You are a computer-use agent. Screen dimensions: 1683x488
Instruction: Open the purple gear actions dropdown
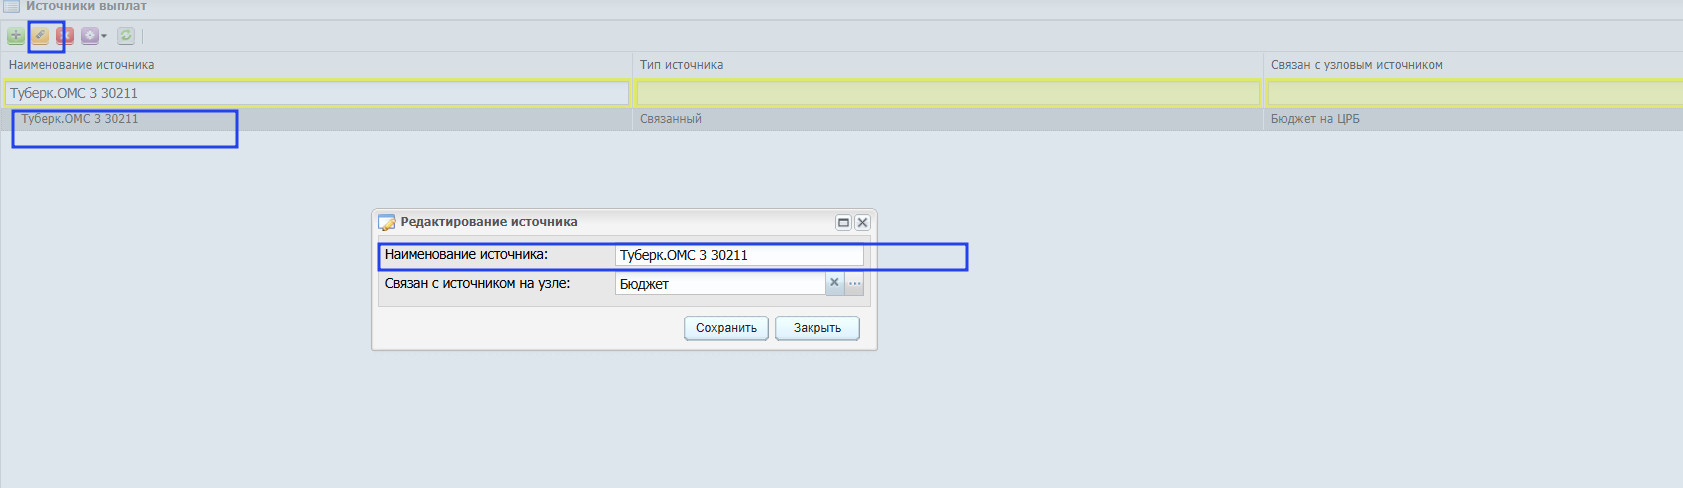pos(94,36)
